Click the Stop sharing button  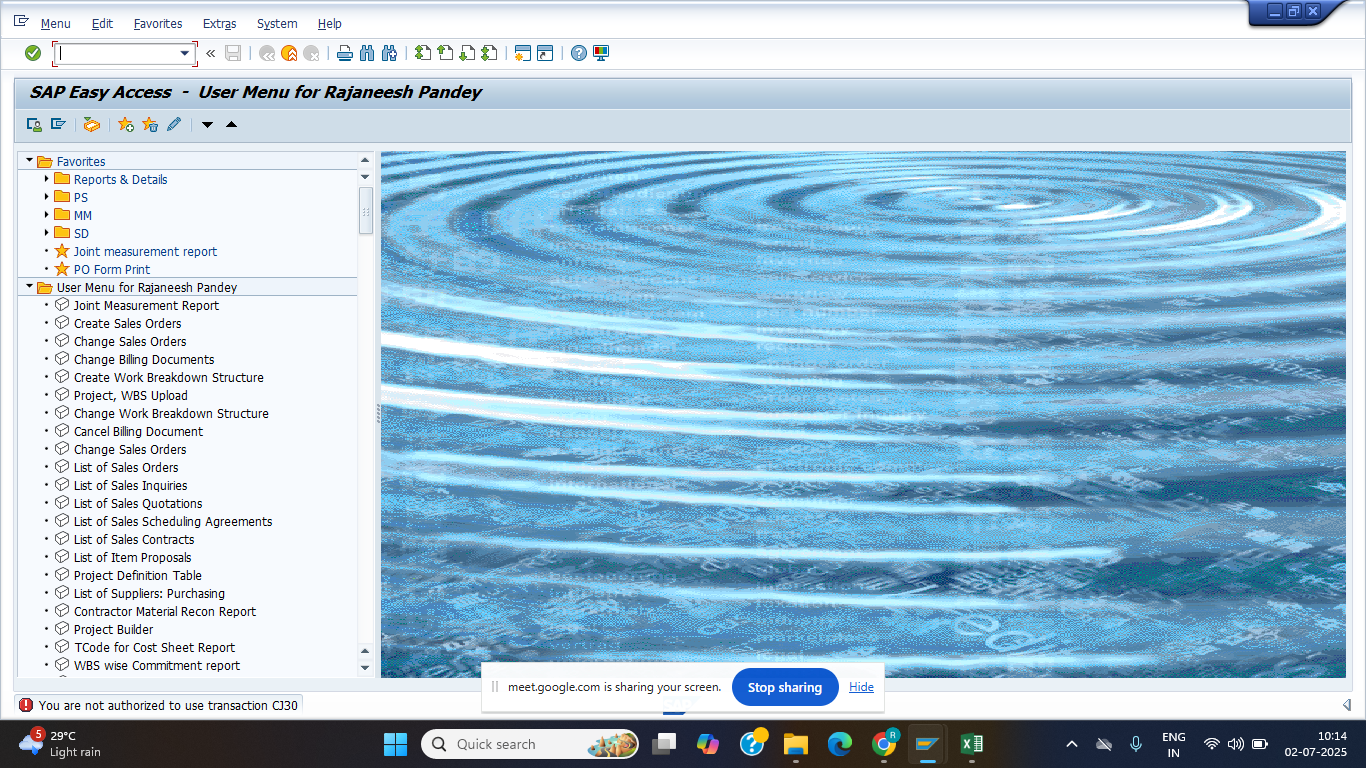tap(784, 687)
